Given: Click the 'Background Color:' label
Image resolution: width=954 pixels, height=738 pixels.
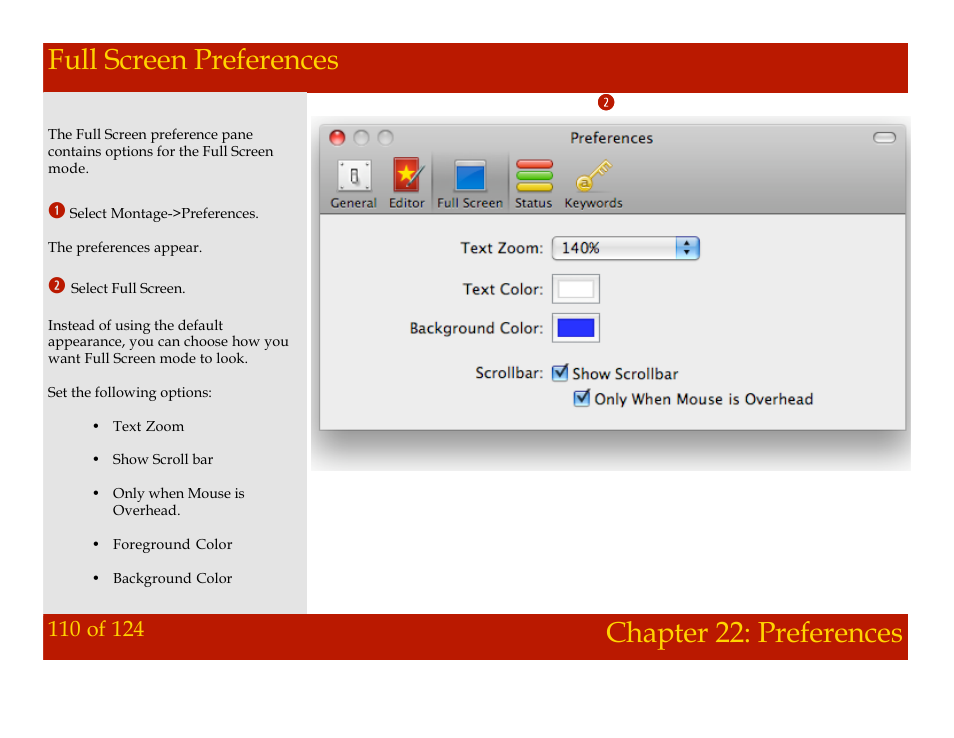Looking at the screenshot, I should (x=476, y=329).
